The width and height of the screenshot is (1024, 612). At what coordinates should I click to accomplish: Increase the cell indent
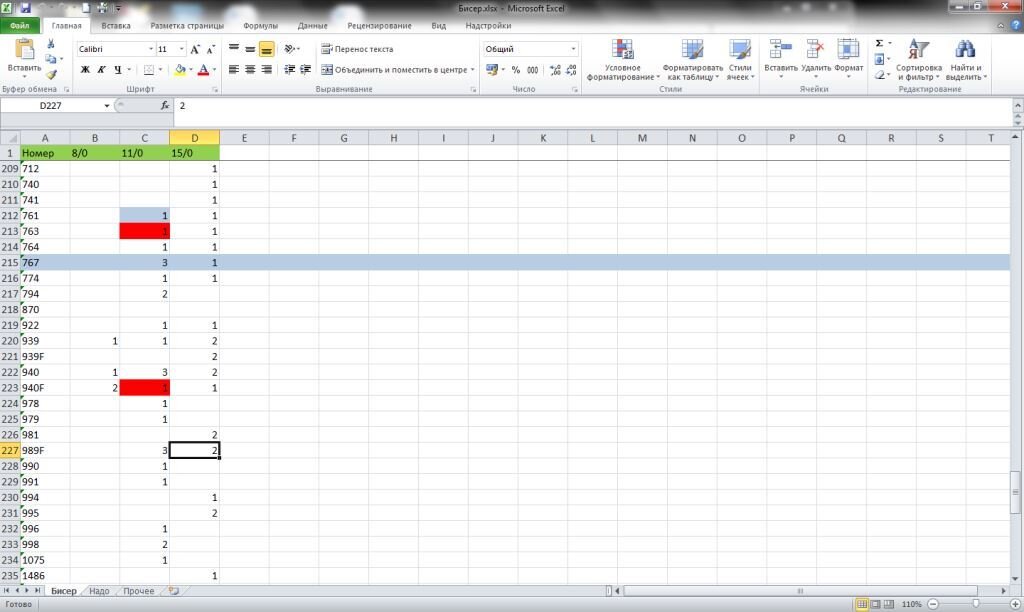[x=305, y=69]
